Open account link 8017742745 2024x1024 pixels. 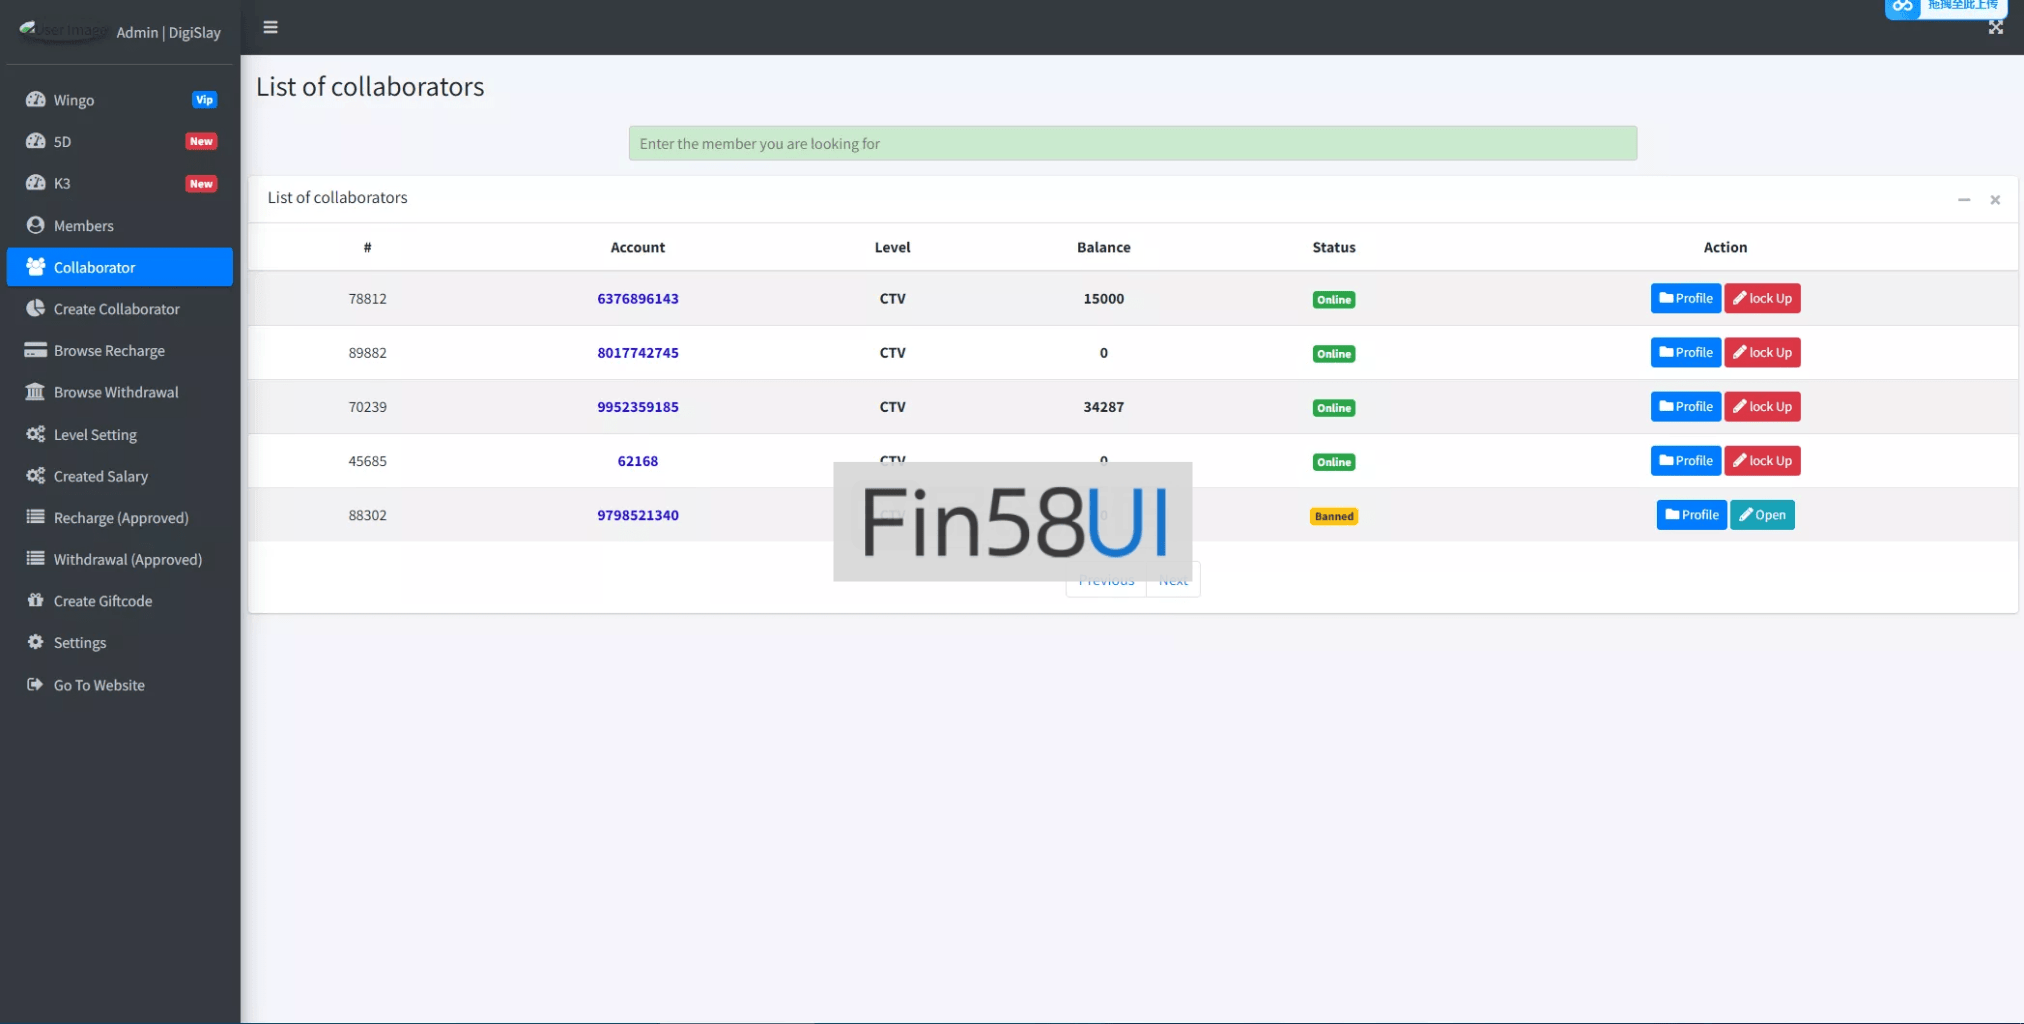coord(638,353)
